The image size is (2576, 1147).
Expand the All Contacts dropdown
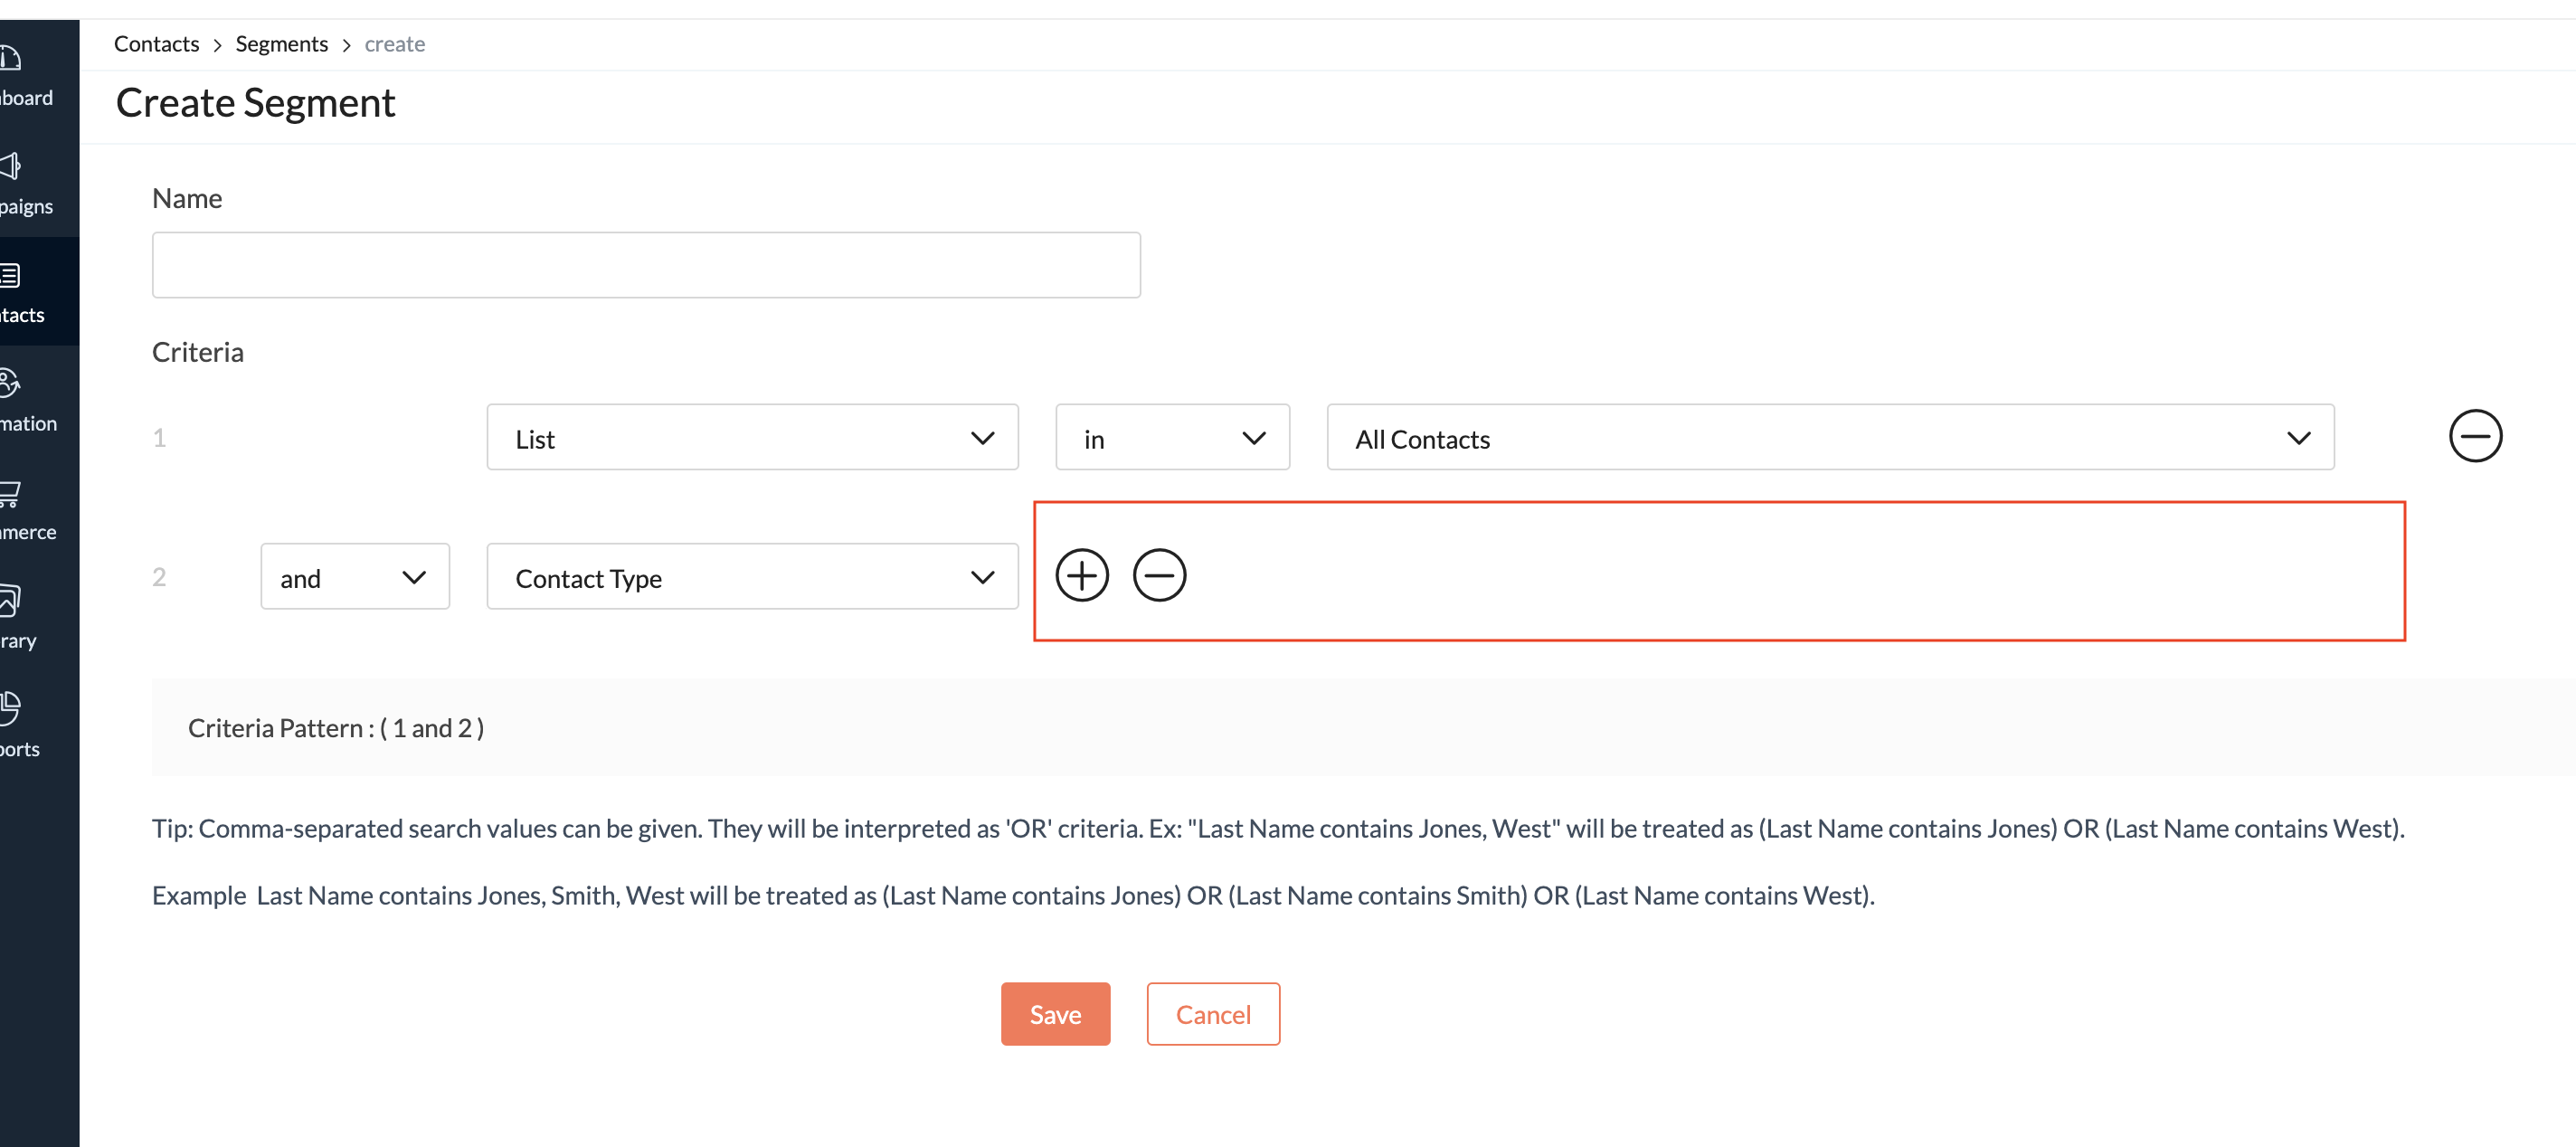coord(1829,438)
